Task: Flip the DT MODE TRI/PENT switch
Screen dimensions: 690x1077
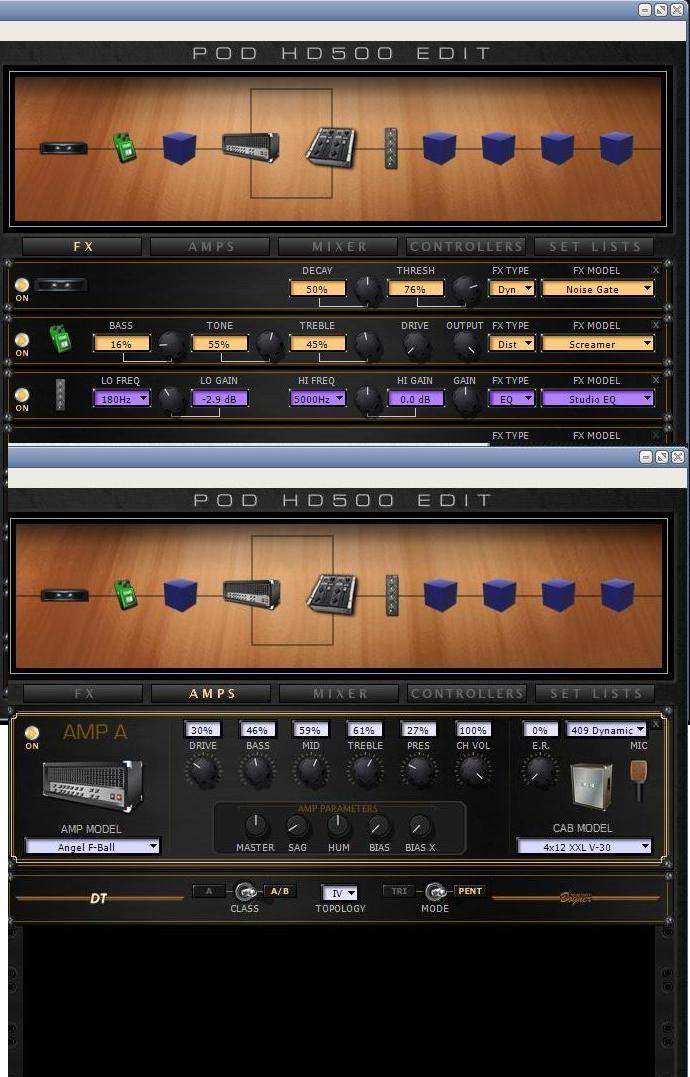Action: [x=435, y=892]
